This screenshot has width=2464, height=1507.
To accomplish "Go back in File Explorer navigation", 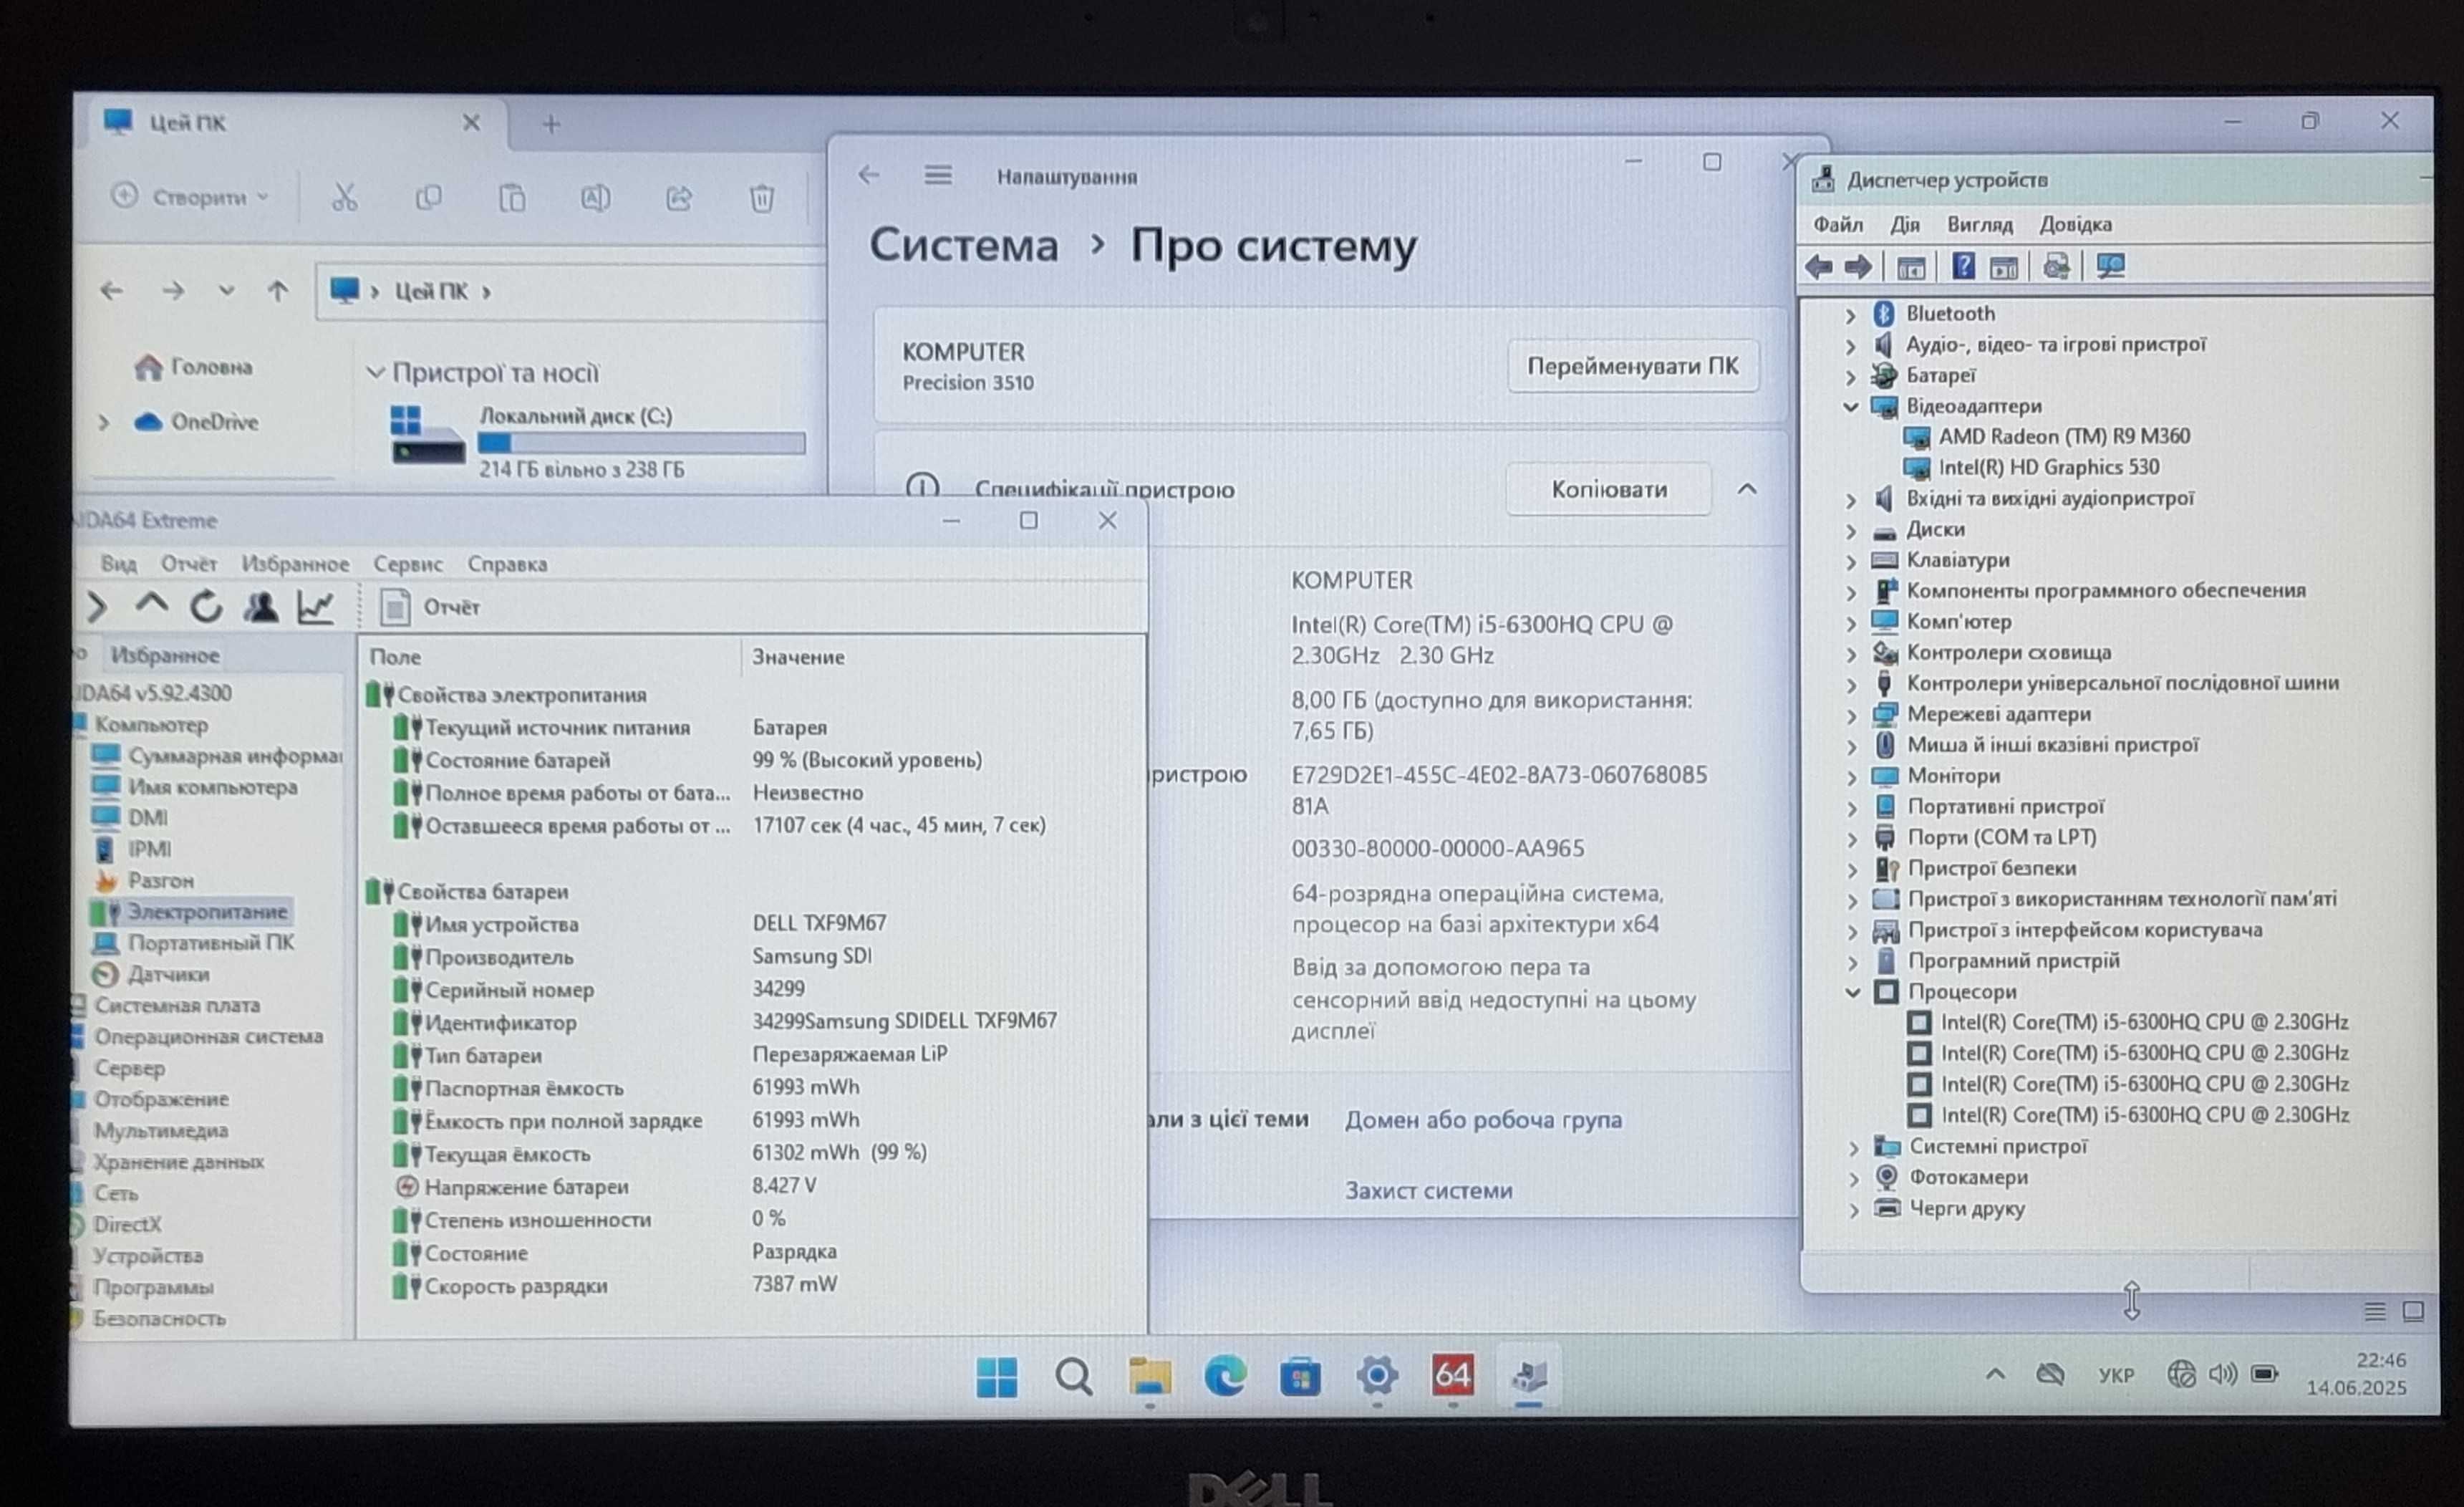I will pyautogui.click(x=111, y=291).
